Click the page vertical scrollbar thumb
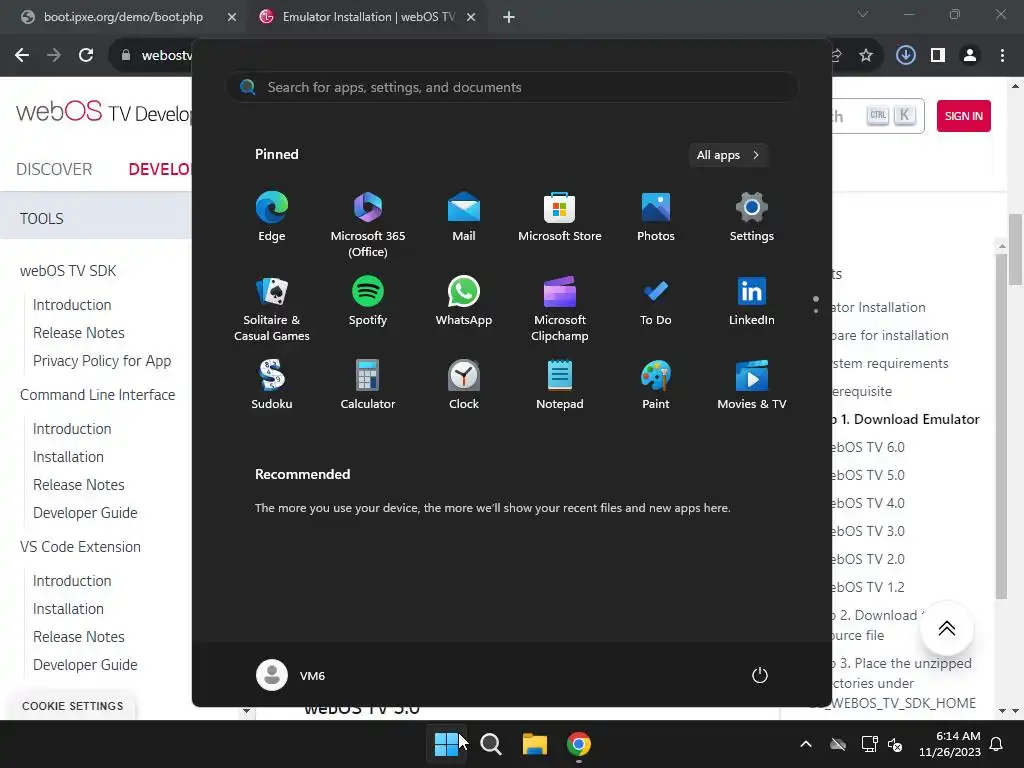Viewport: 1024px width, 768px height. pos(1015,249)
